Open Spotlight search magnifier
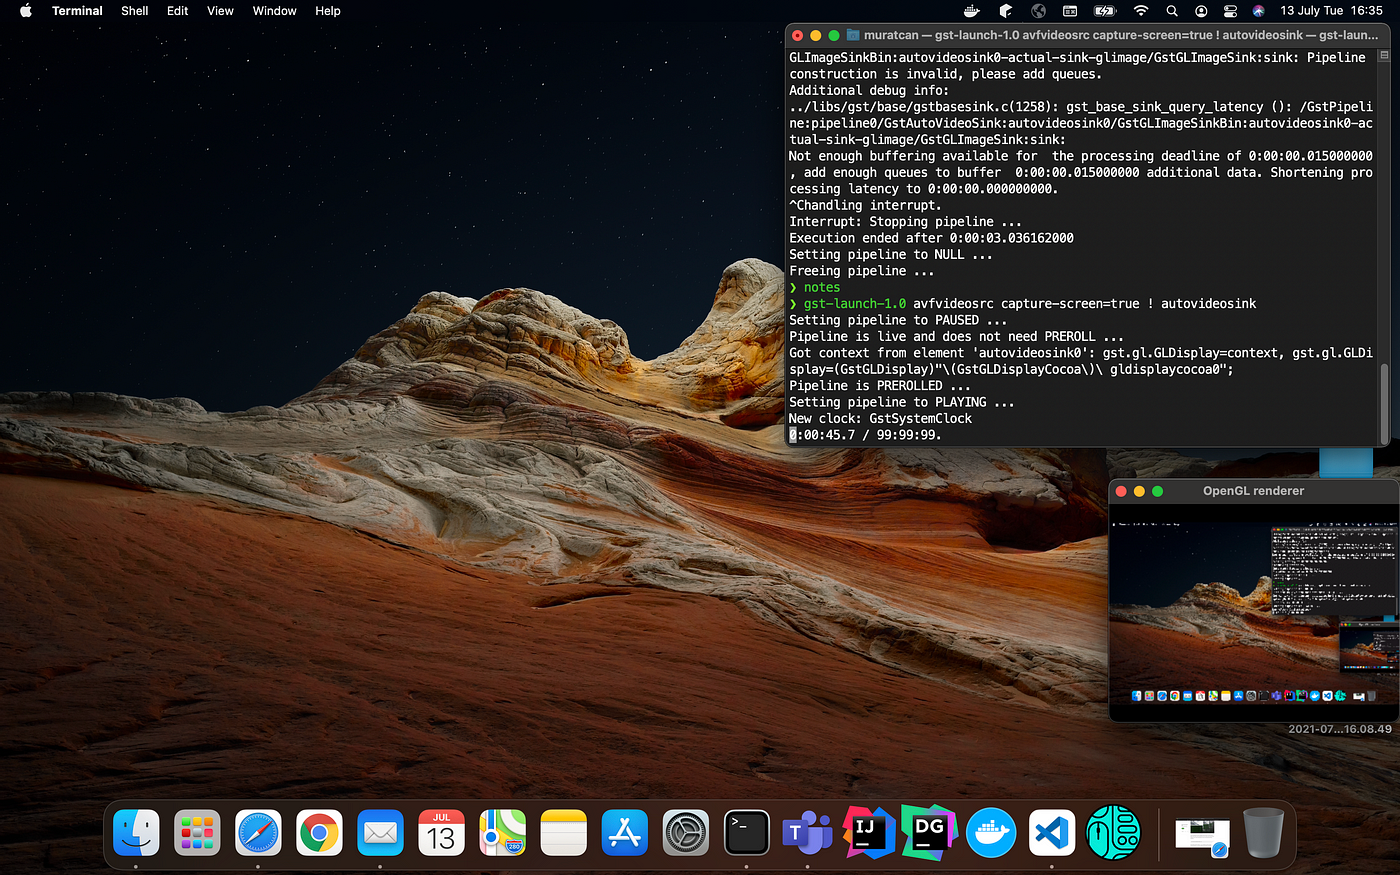The height and width of the screenshot is (875, 1400). [x=1172, y=11]
